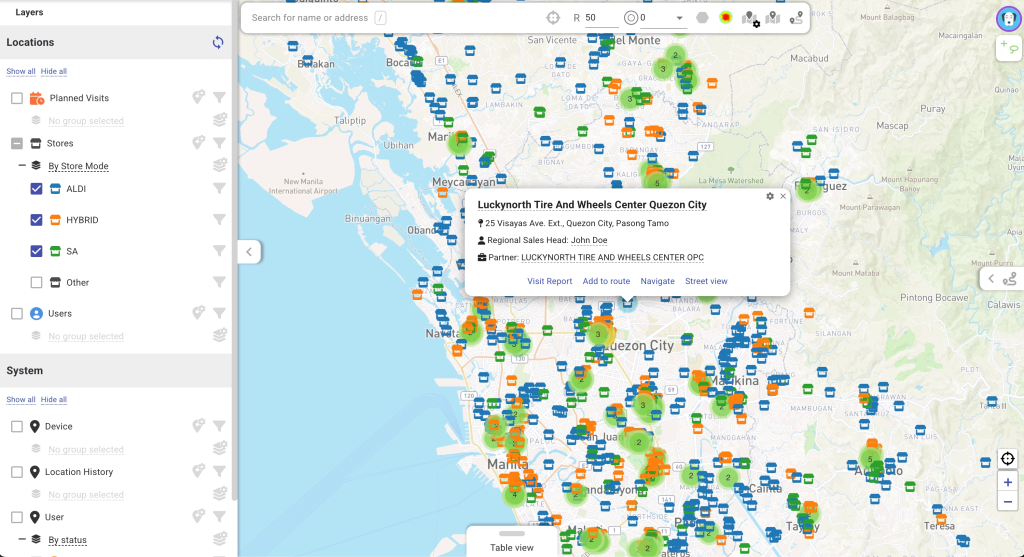Toggle the heatmap view icon
The width and height of the screenshot is (1024, 557).
click(x=725, y=18)
